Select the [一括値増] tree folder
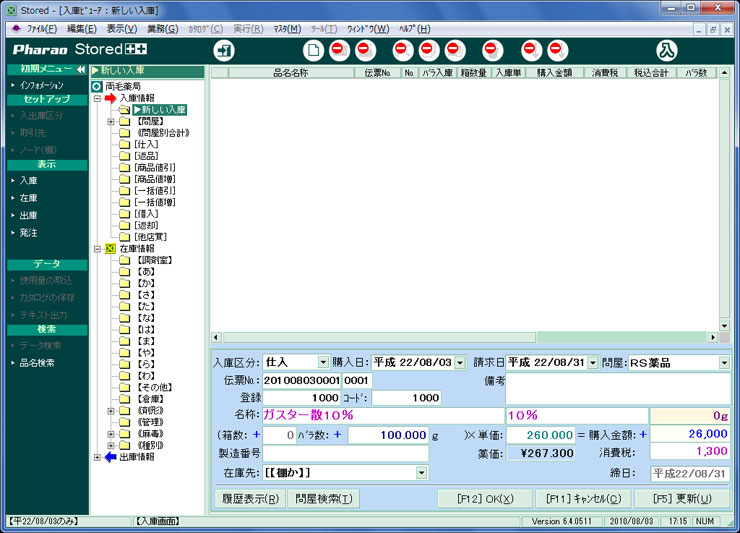 (x=155, y=202)
